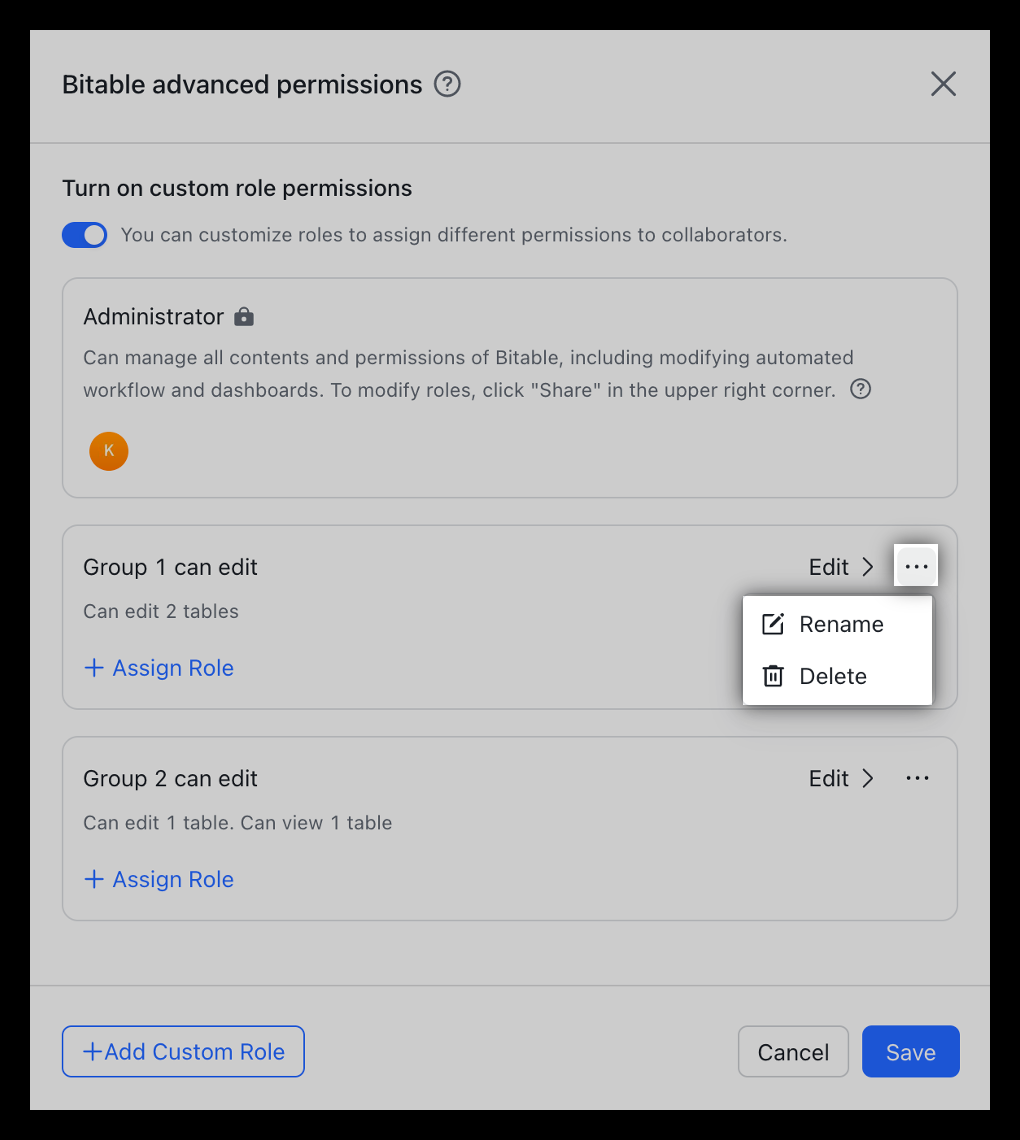Turn off the custom role permissions toggle

pyautogui.click(x=85, y=235)
